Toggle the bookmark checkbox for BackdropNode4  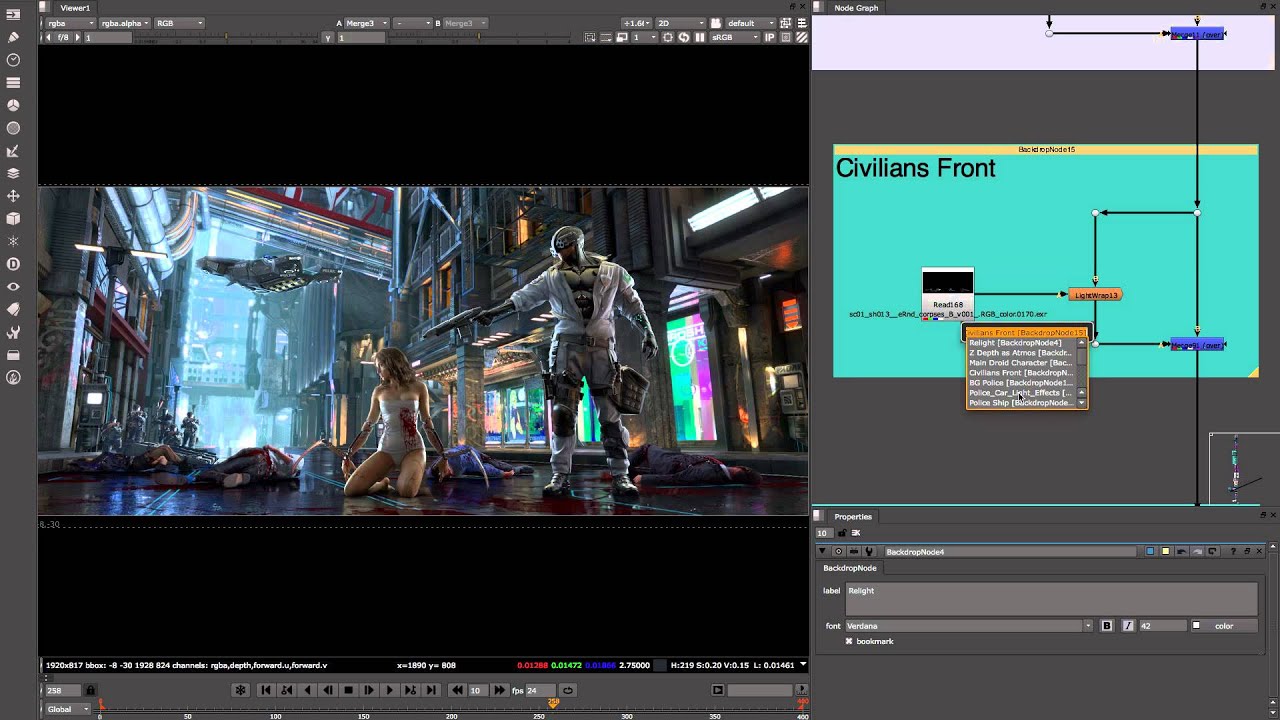coord(849,641)
